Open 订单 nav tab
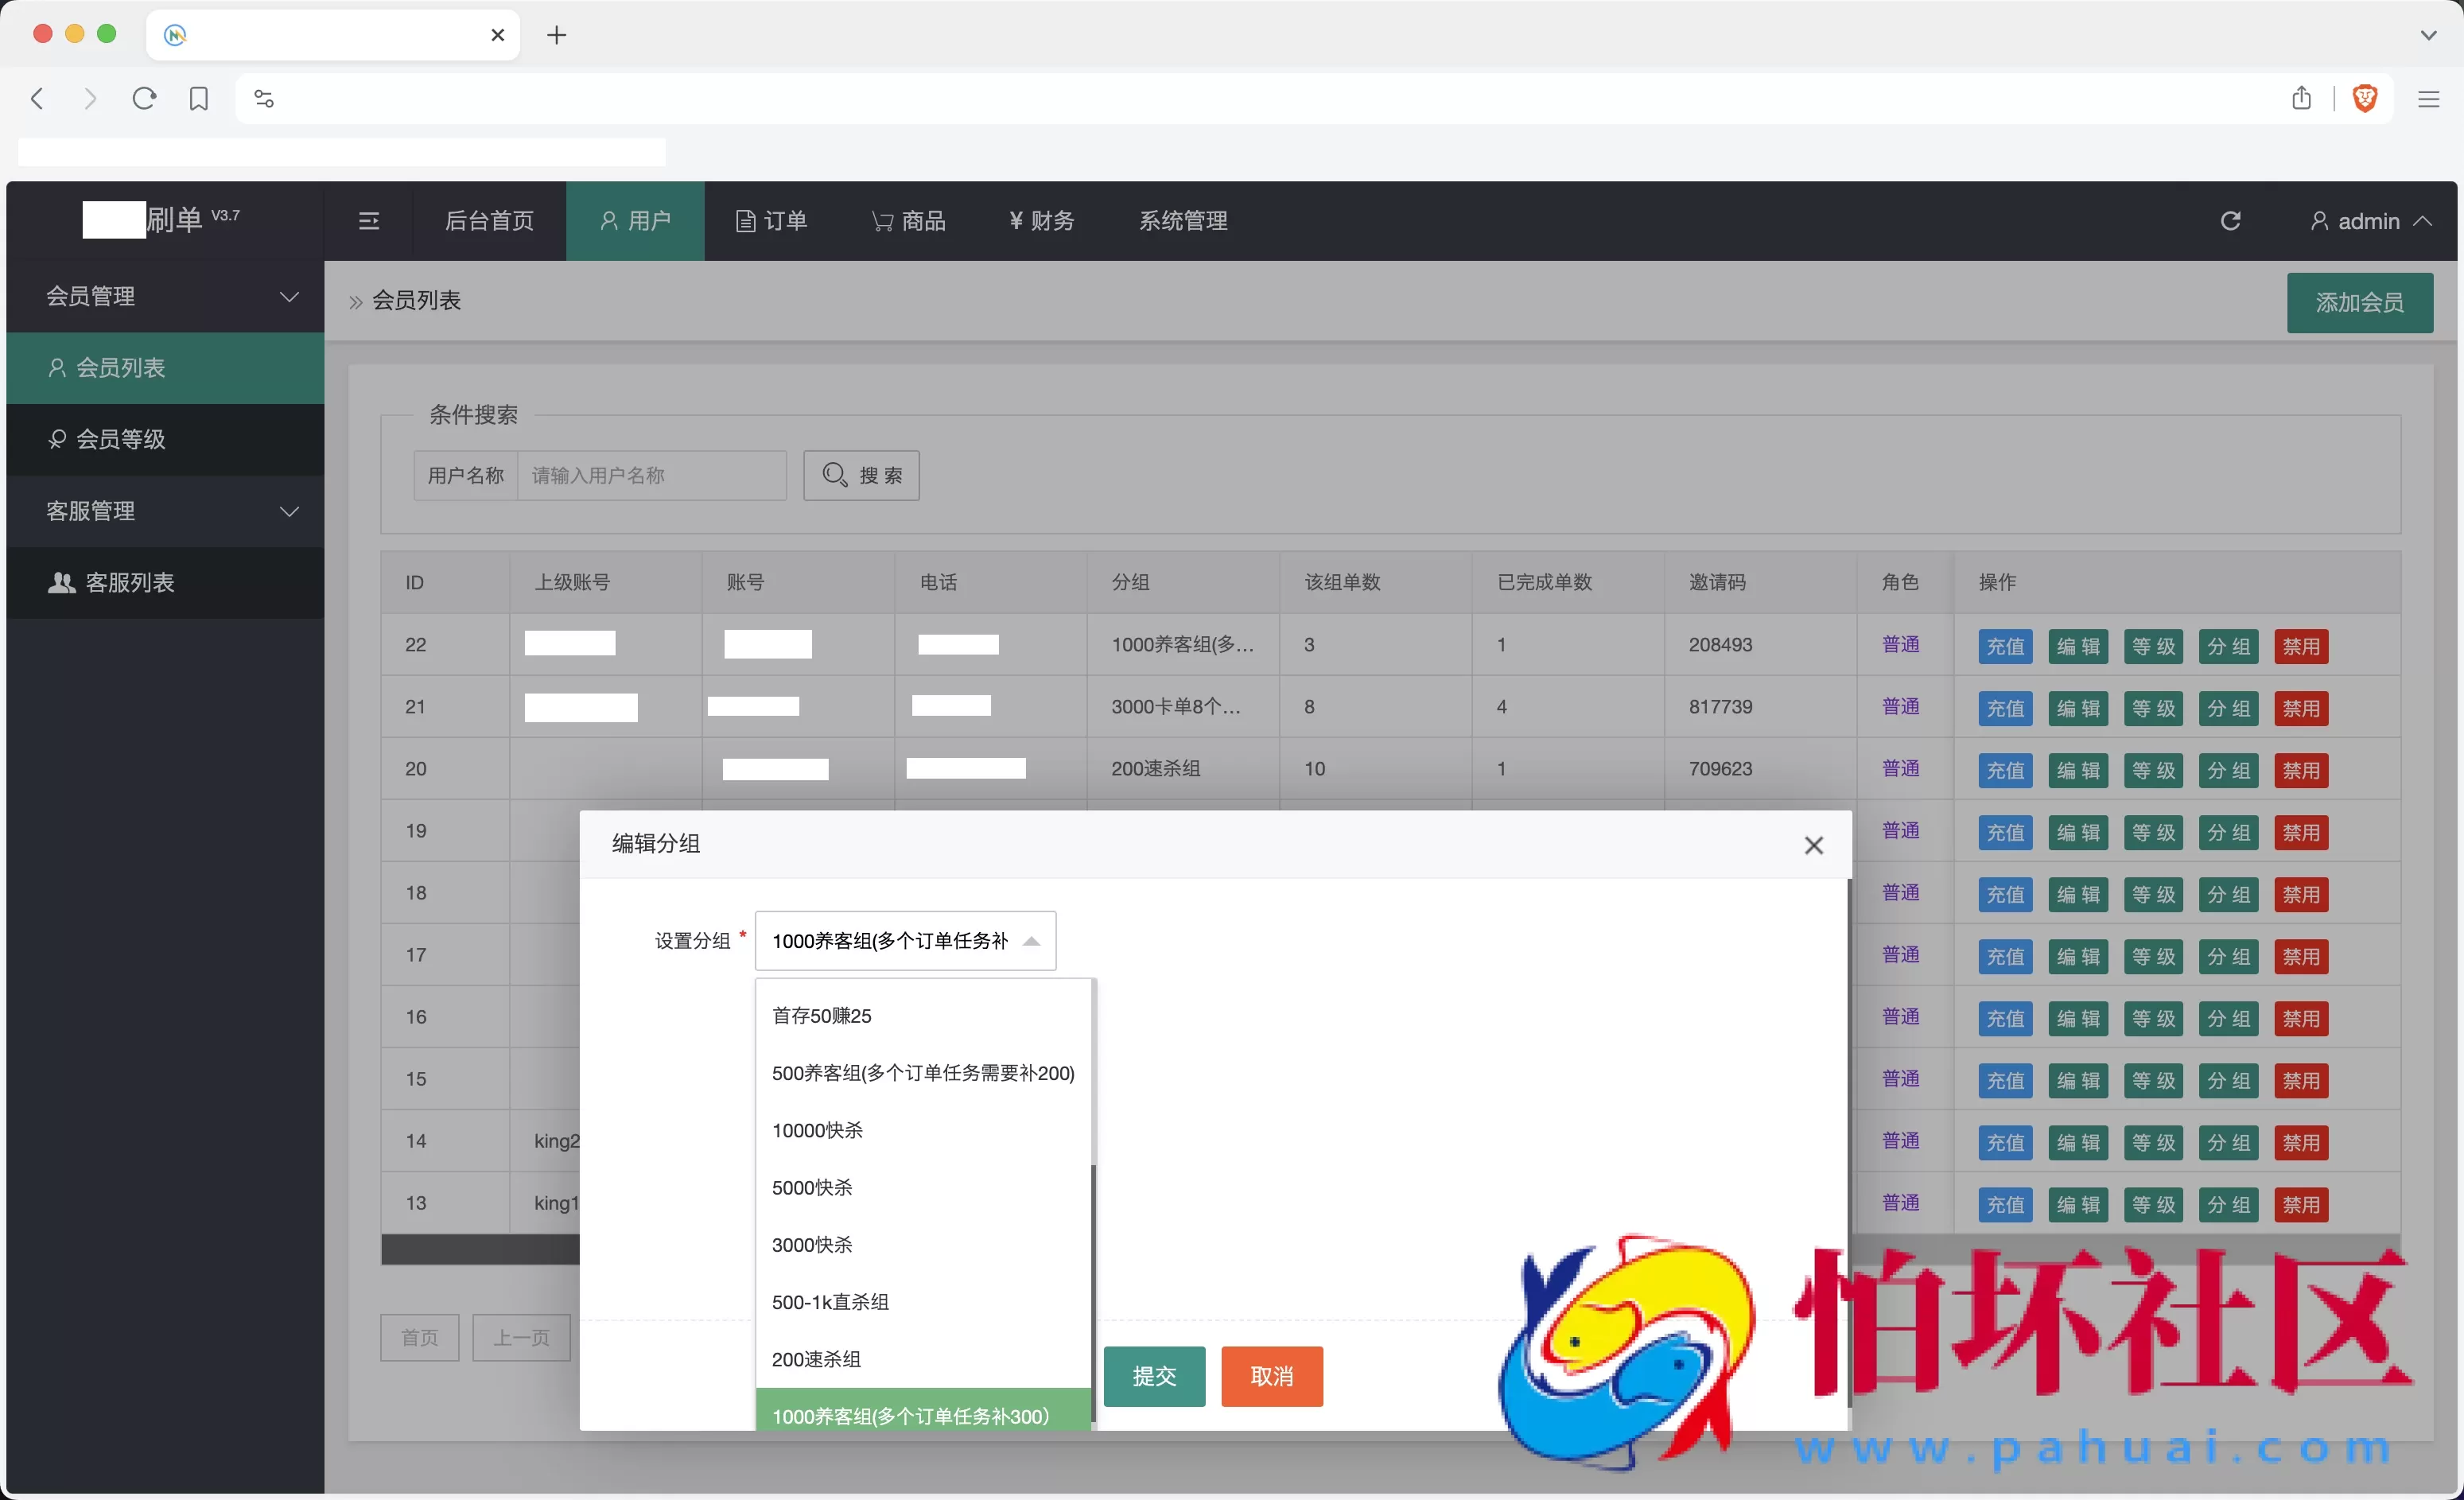 [771, 221]
